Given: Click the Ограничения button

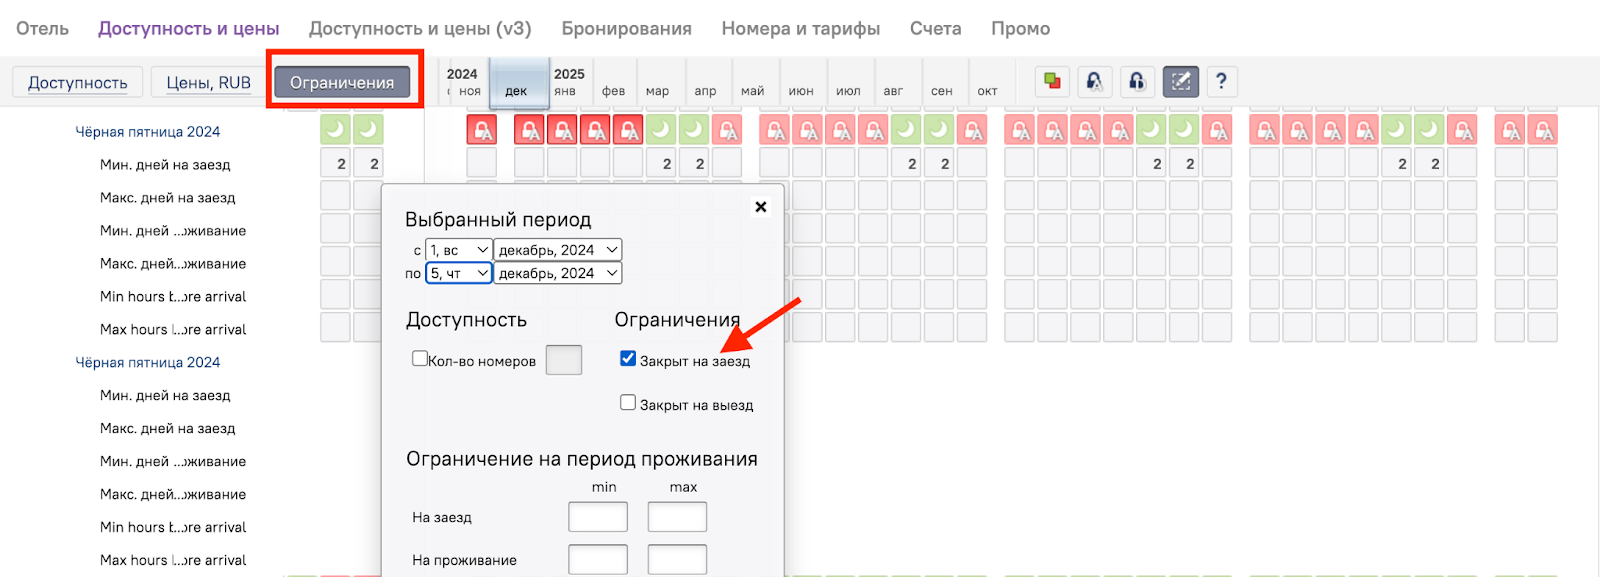Looking at the screenshot, I should (342, 82).
